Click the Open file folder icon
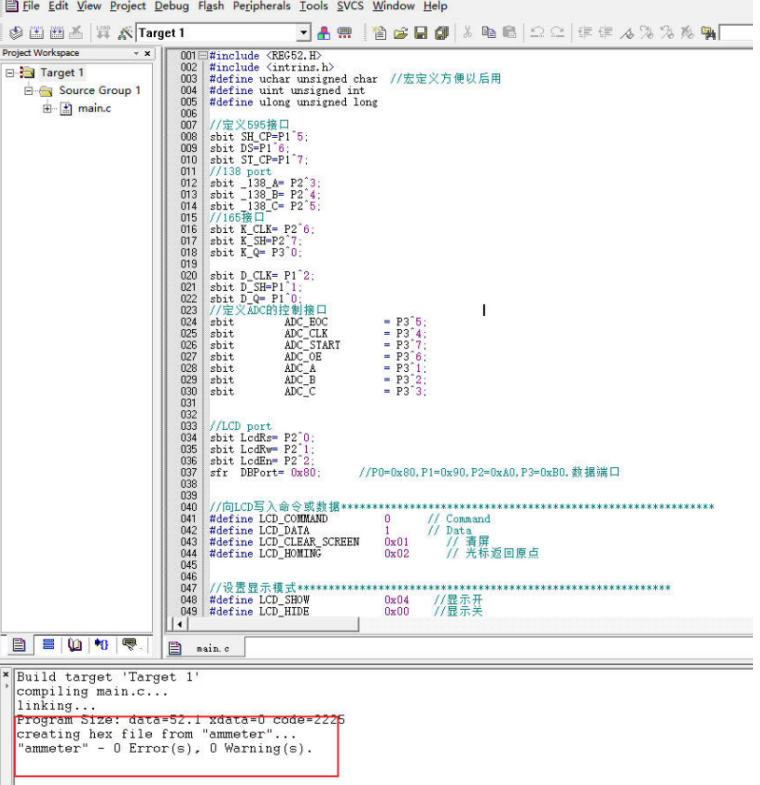The width and height of the screenshot is (760, 785). 400,33
